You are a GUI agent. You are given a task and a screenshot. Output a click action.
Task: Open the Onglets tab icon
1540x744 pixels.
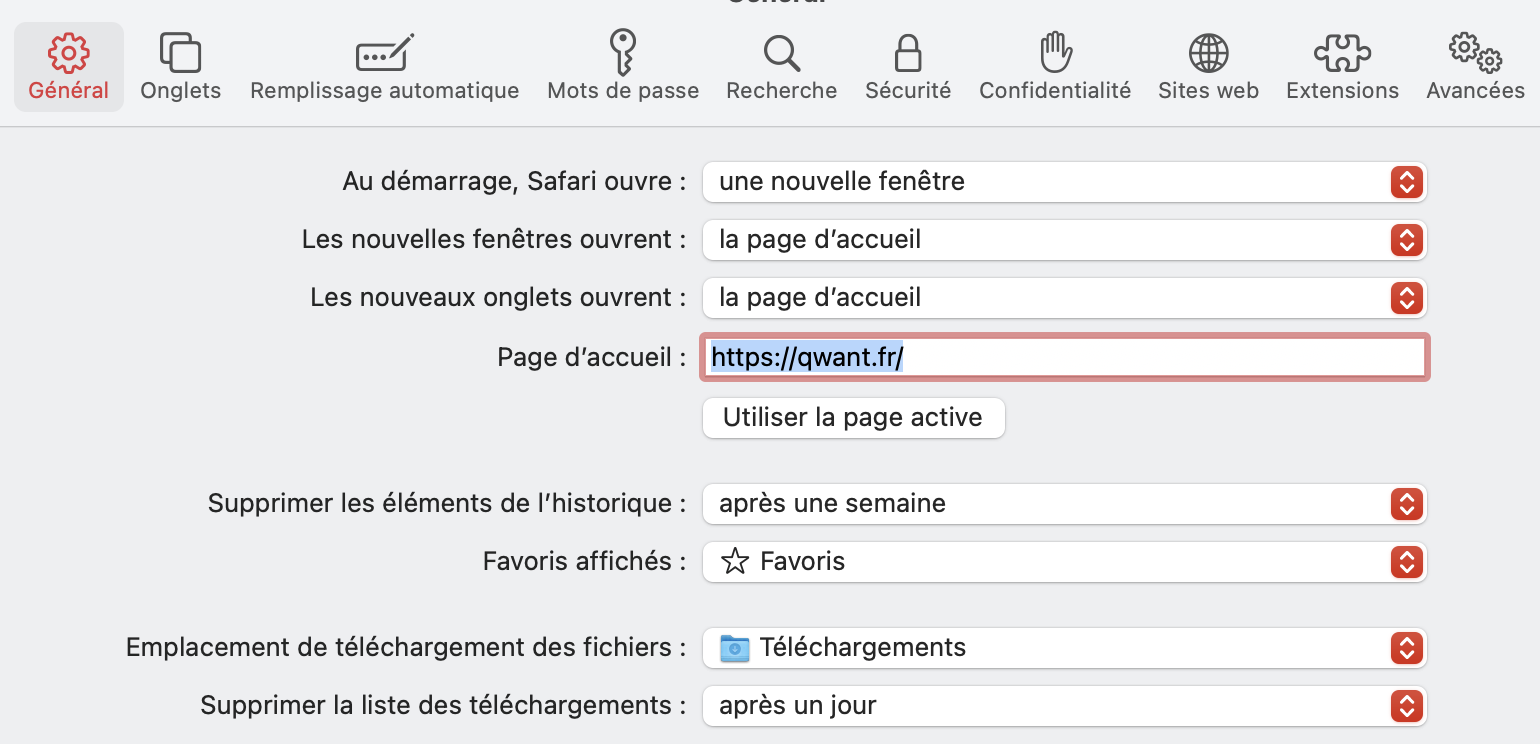(x=181, y=53)
